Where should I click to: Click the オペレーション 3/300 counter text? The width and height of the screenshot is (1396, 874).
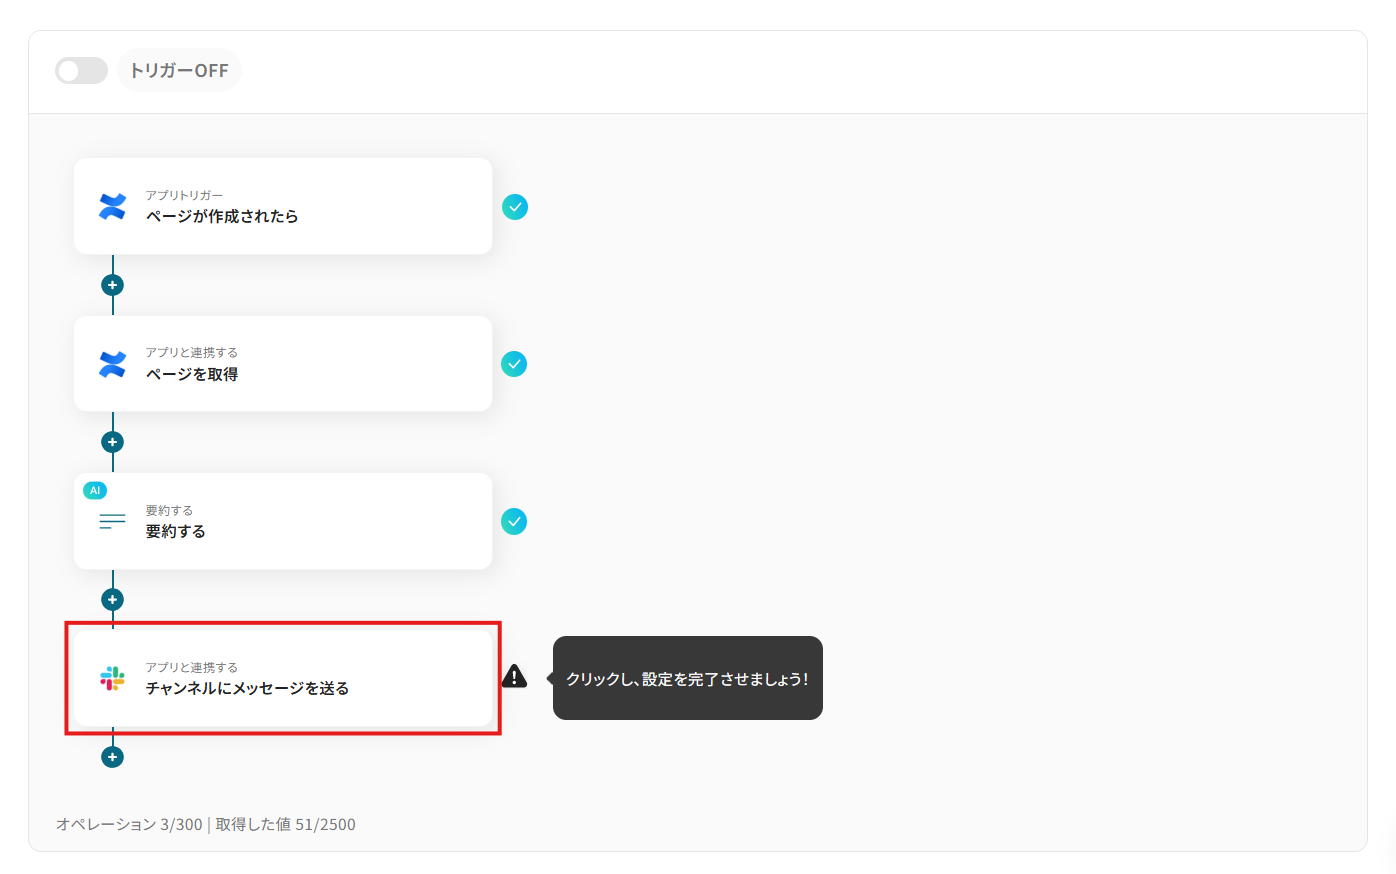[129, 824]
